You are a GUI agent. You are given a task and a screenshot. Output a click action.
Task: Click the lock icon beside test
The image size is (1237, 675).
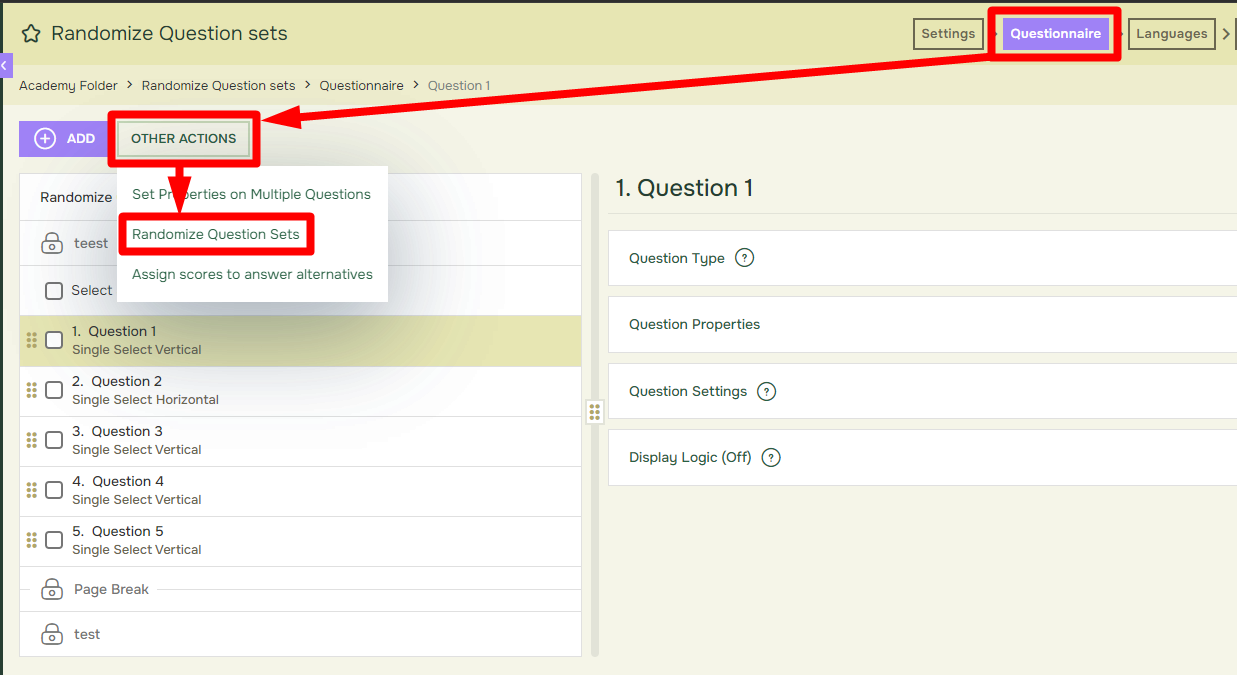[x=52, y=634]
